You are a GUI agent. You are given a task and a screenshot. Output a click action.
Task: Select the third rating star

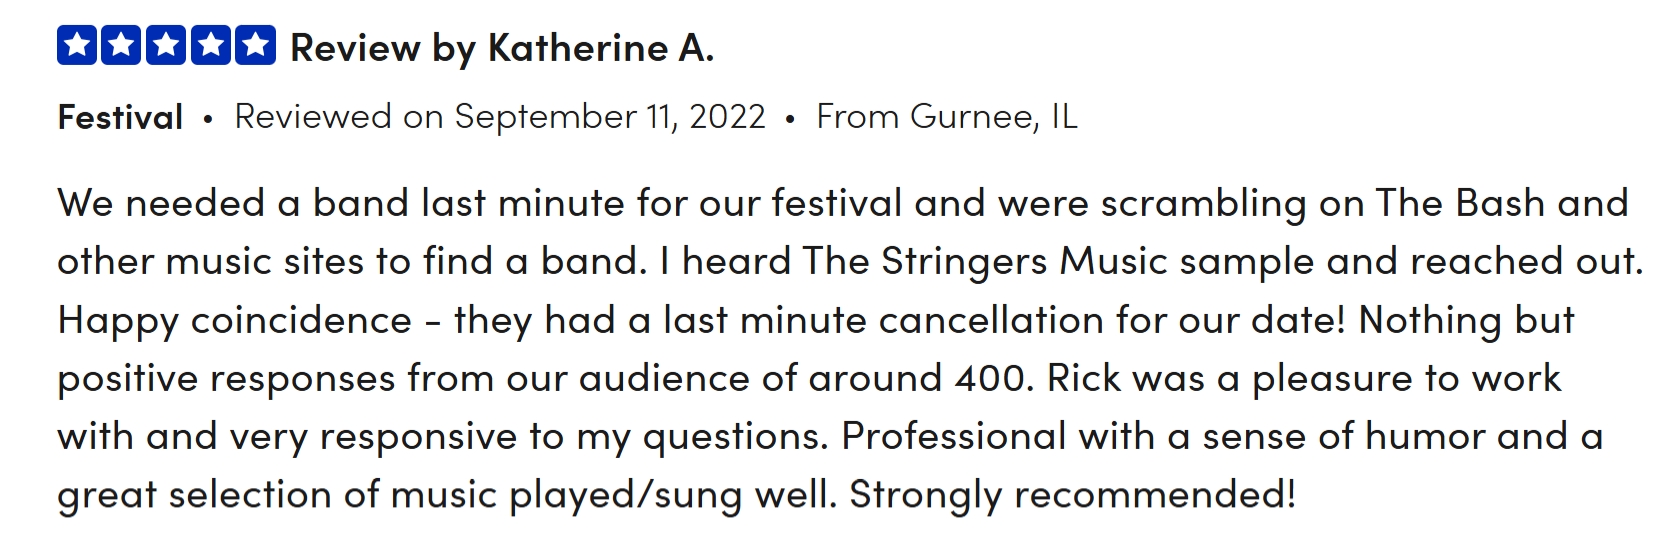pyautogui.click(x=166, y=46)
